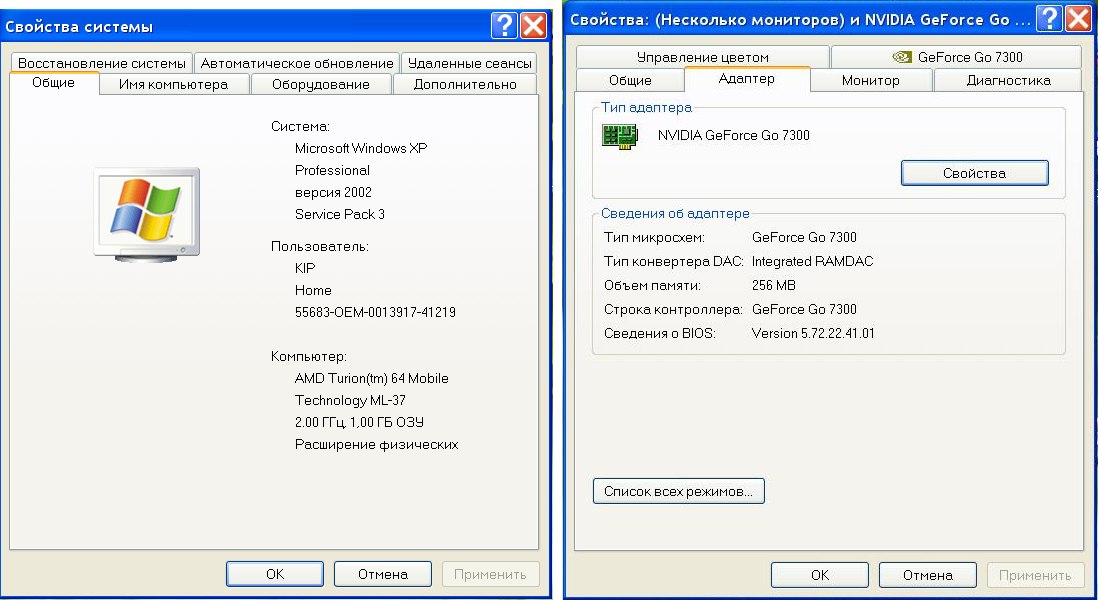The height and width of the screenshot is (600, 1099).
Task: Close the Свойства системы window
Action: tap(533, 26)
